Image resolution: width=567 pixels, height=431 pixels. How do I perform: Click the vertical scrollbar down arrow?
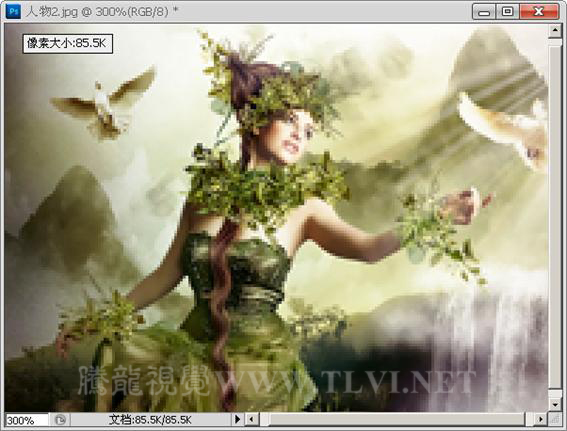tap(555, 404)
